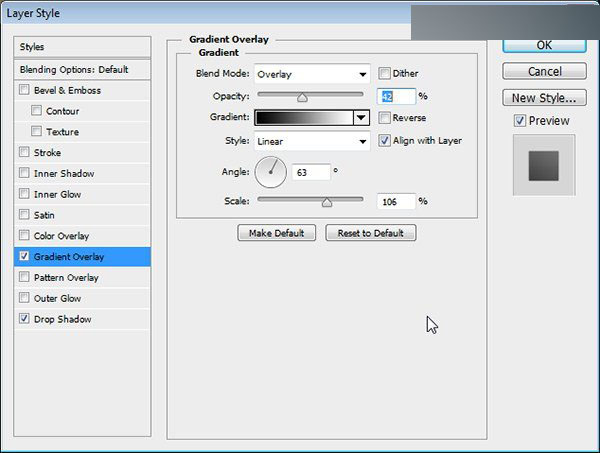Disable the Drop Shadow checkbox

(24, 318)
